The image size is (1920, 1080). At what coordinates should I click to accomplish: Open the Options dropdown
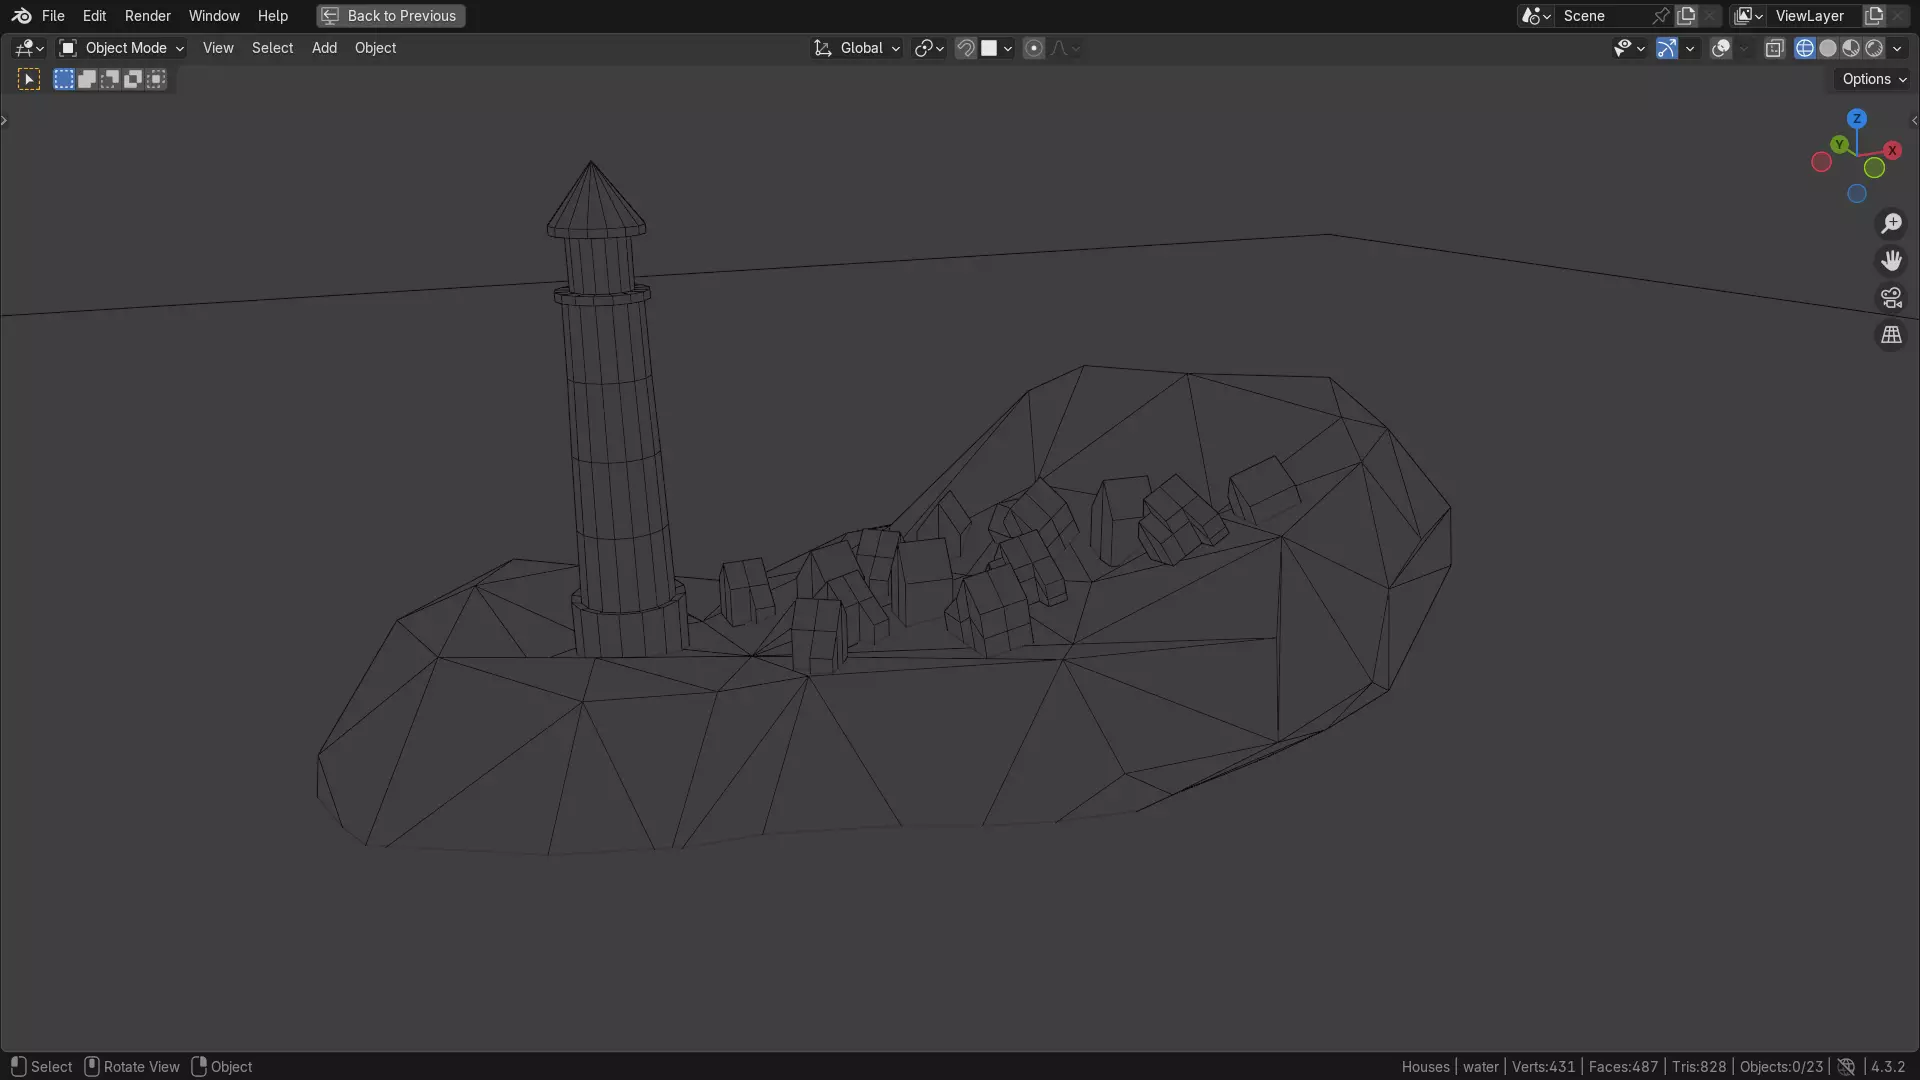click(1874, 79)
